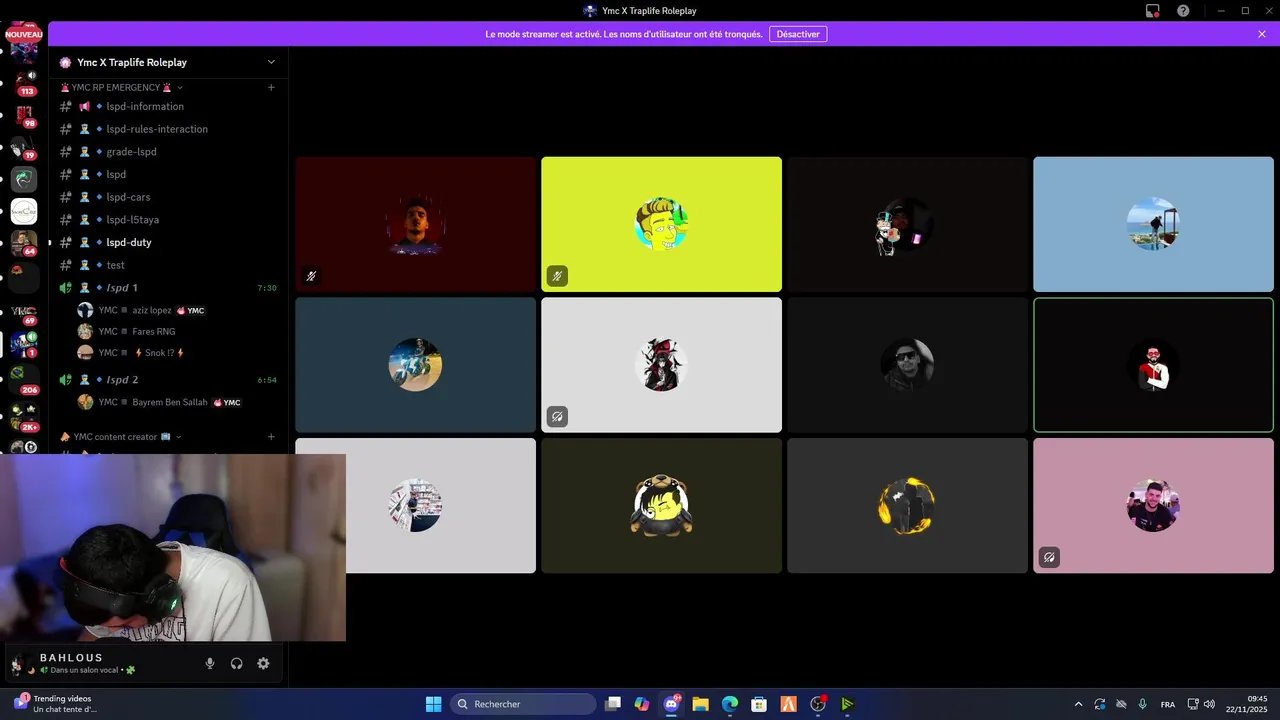Image resolution: width=1280 pixels, height=720 pixels.
Task: Open server icon with 64 badge
Action: click(24, 244)
